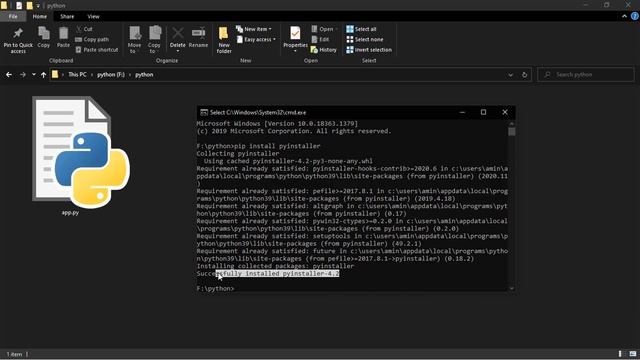Pin to Quick access in ribbon

coord(18,40)
